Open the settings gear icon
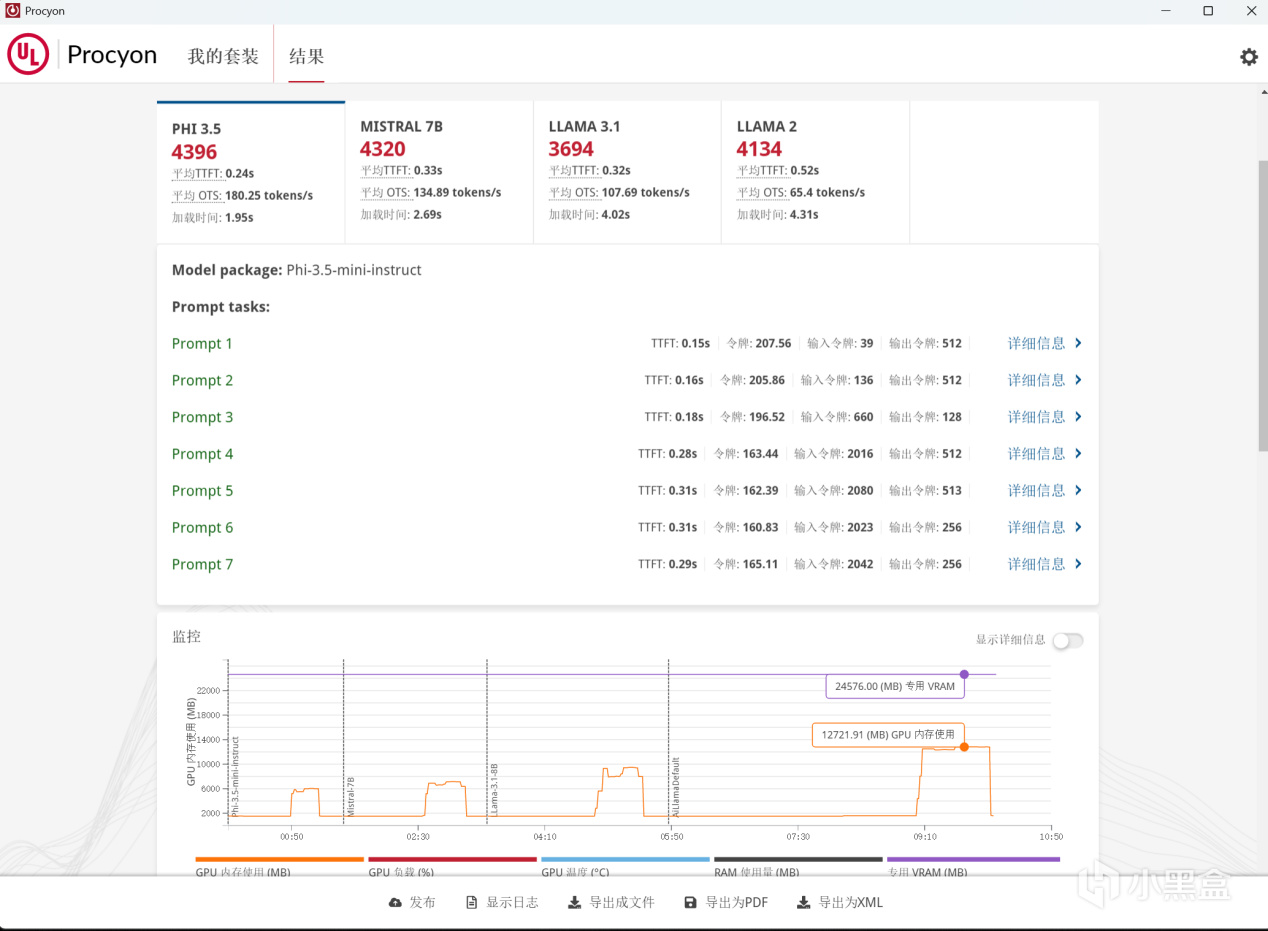1268x931 pixels. pyautogui.click(x=1249, y=57)
